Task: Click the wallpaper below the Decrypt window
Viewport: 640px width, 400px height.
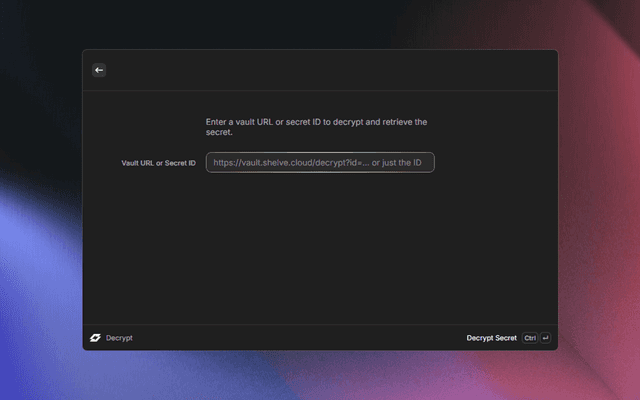Action: (x=320, y=376)
